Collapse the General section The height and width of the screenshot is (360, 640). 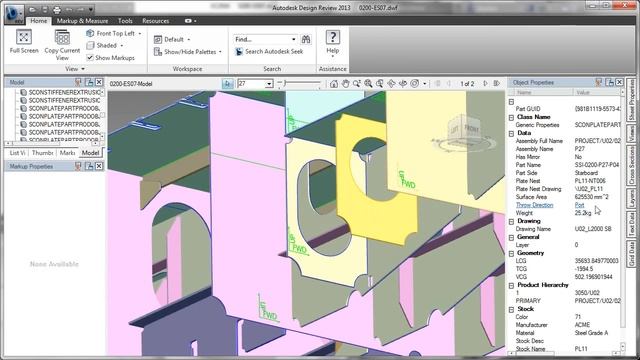click(x=511, y=237)
